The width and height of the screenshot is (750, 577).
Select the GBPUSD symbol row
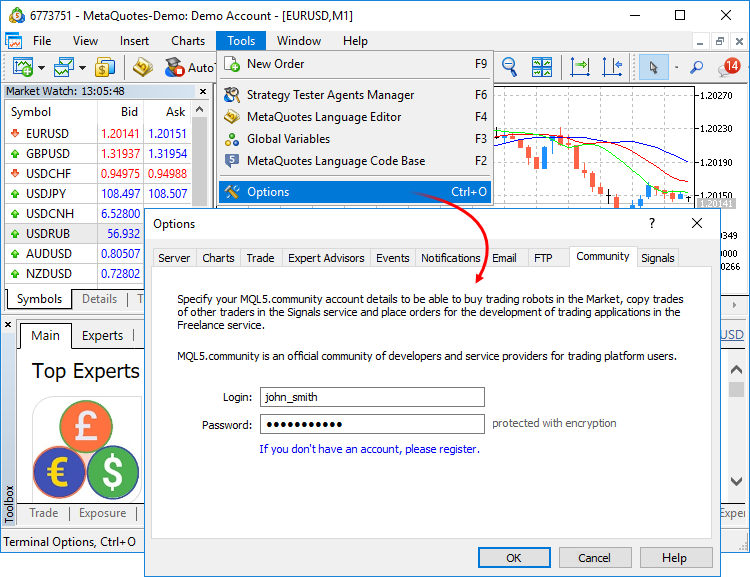pyautogui.click(x=98, y=154)
